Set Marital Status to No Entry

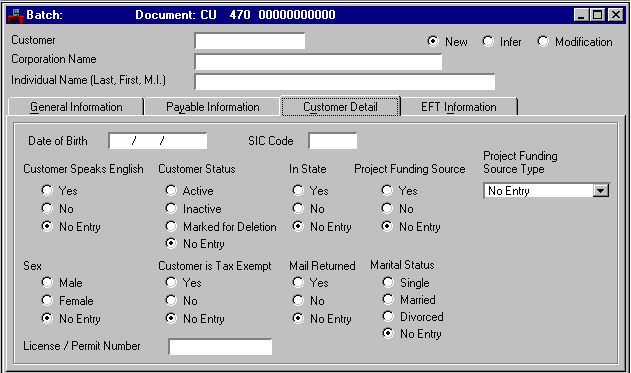click(388, 333)
